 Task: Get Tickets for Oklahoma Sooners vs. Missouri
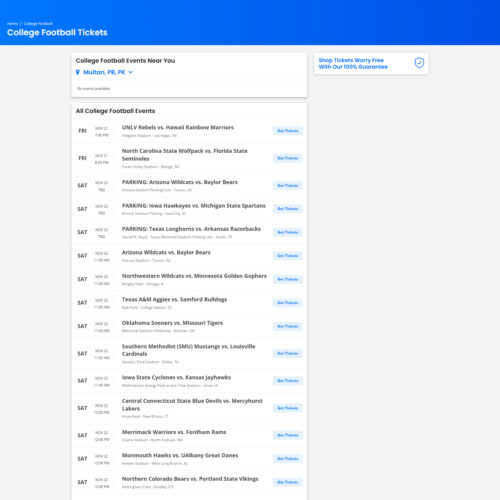pyautogui.click(x=288, y=326)
